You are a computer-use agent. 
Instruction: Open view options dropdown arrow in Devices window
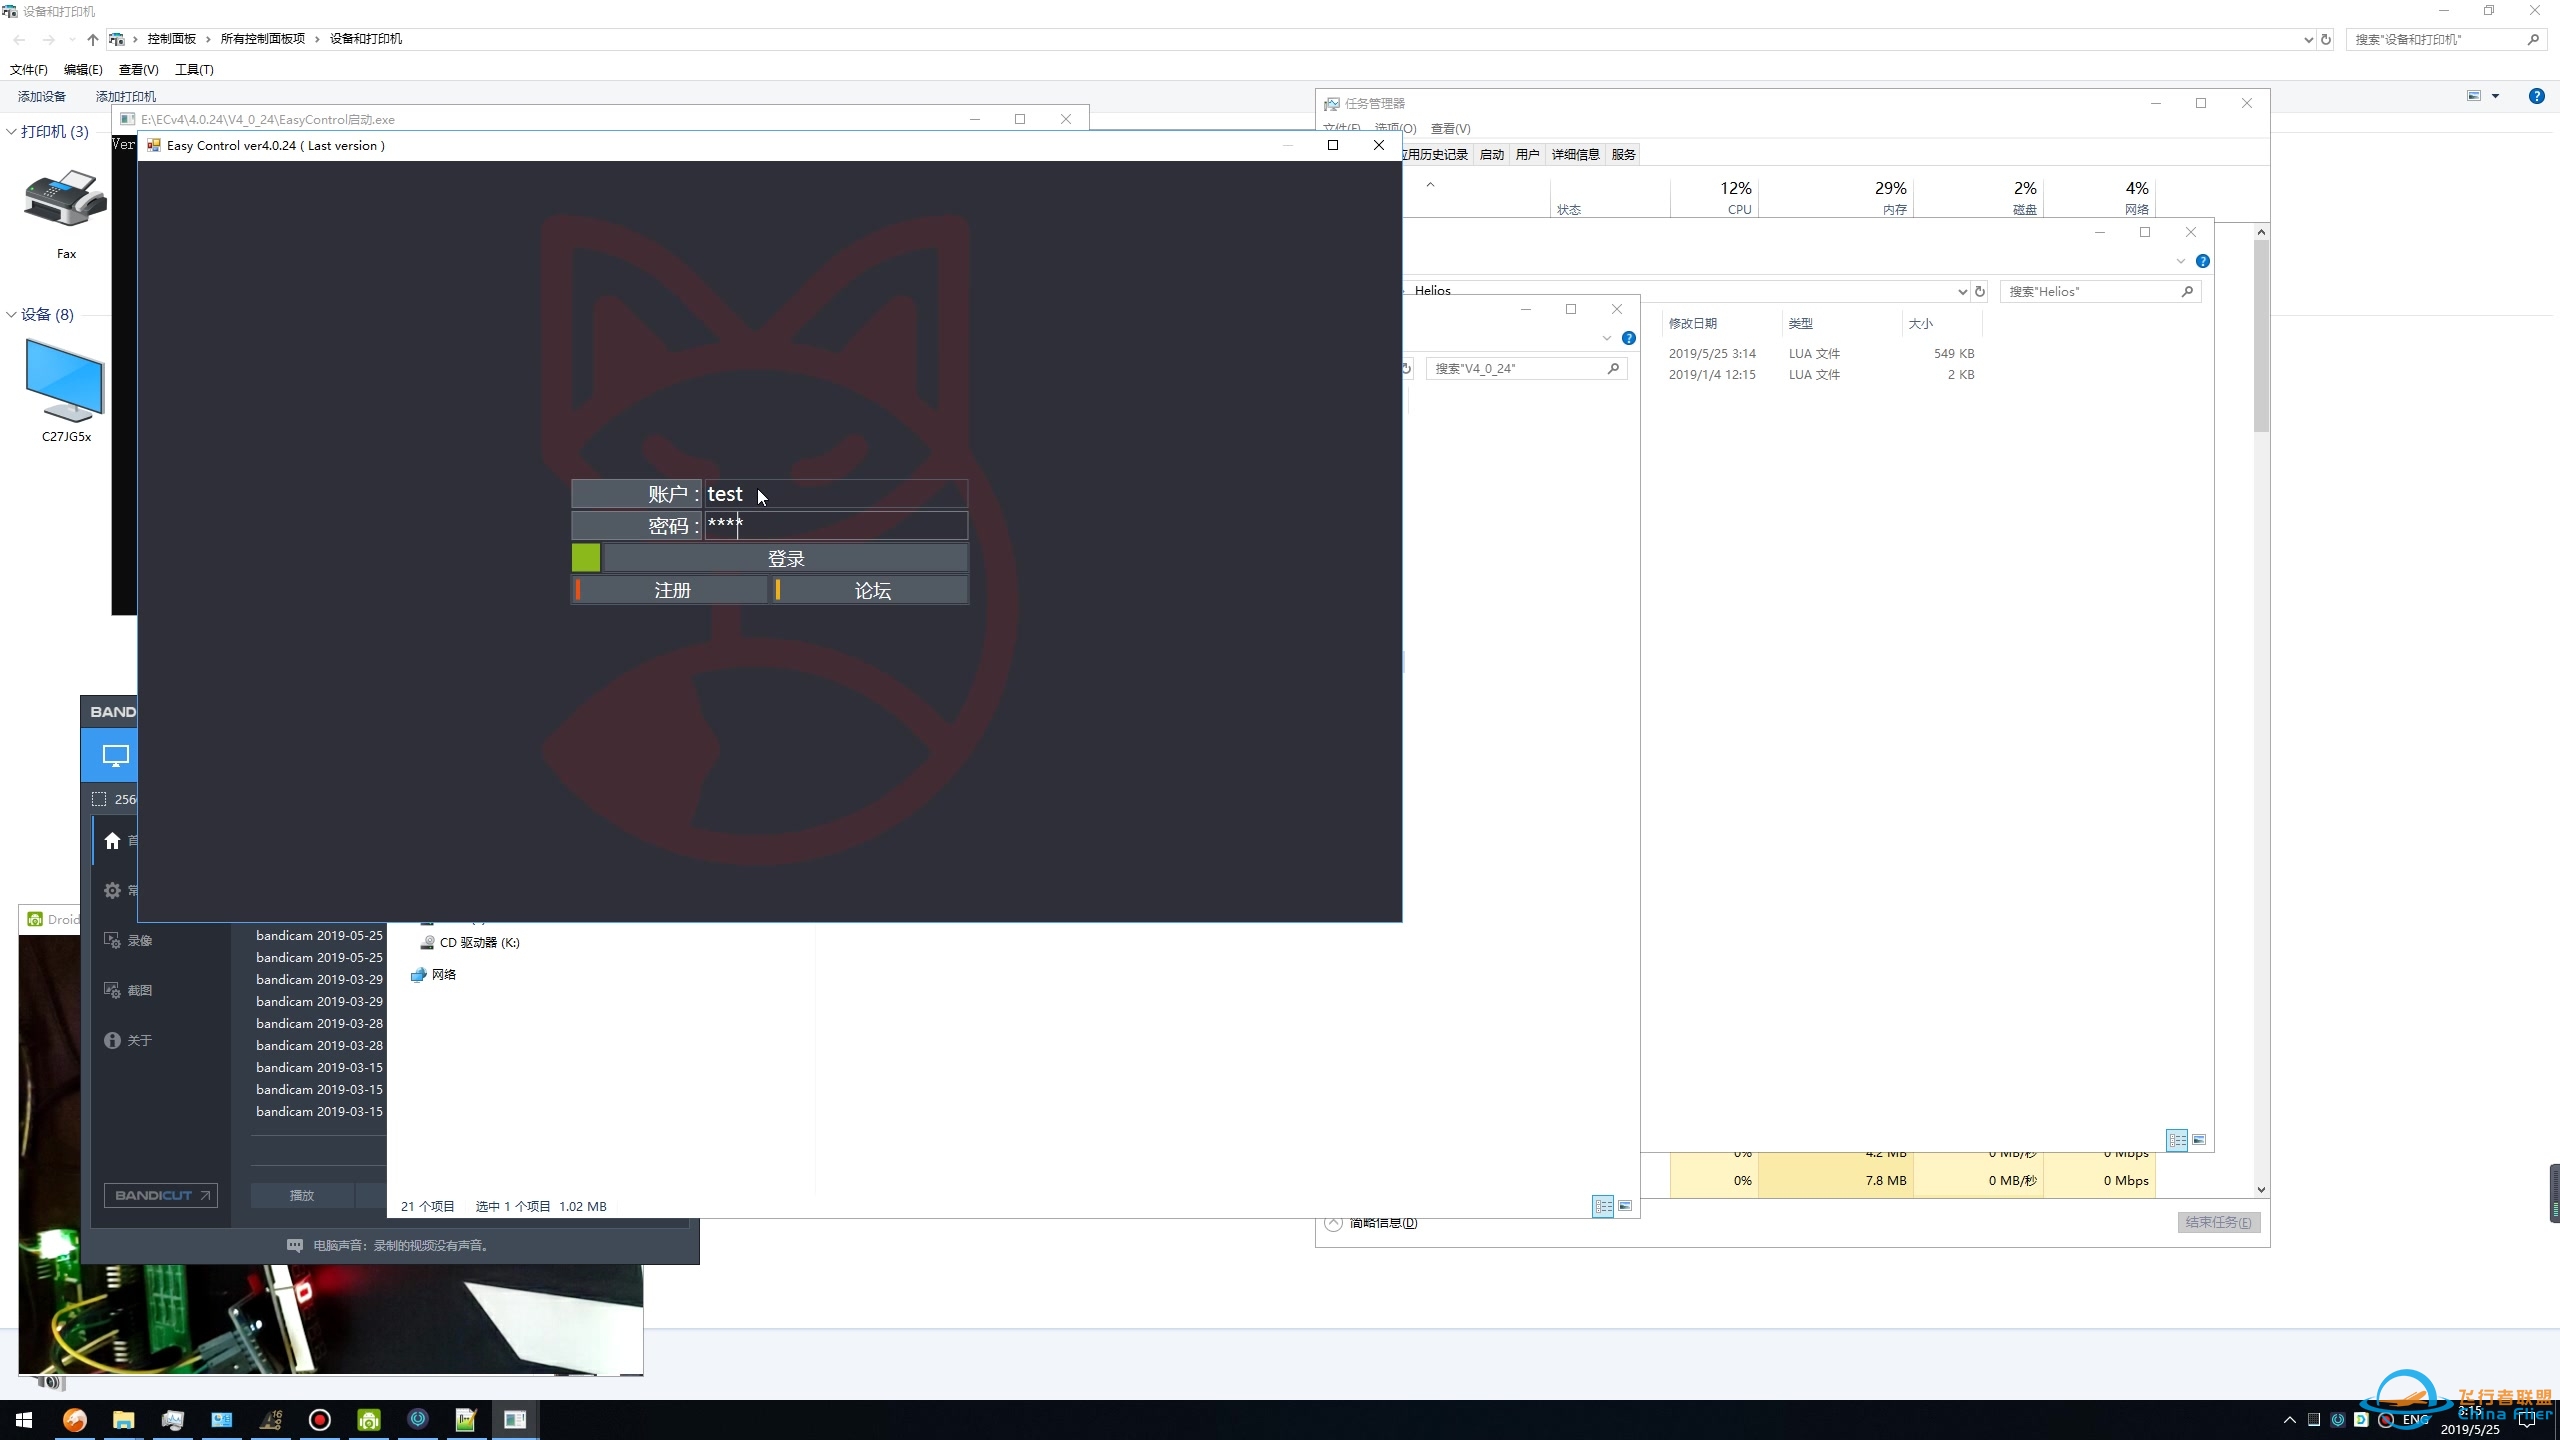point(2495,96)
